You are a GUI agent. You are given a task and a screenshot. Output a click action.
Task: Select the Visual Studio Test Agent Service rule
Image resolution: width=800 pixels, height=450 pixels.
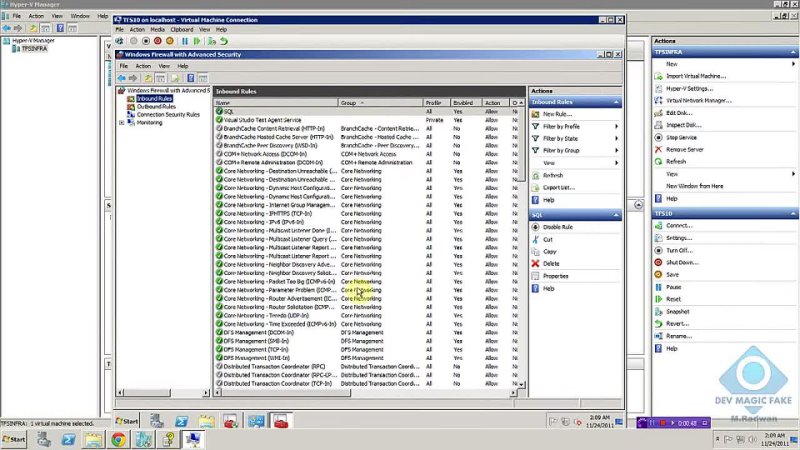(x=262, y=120)
